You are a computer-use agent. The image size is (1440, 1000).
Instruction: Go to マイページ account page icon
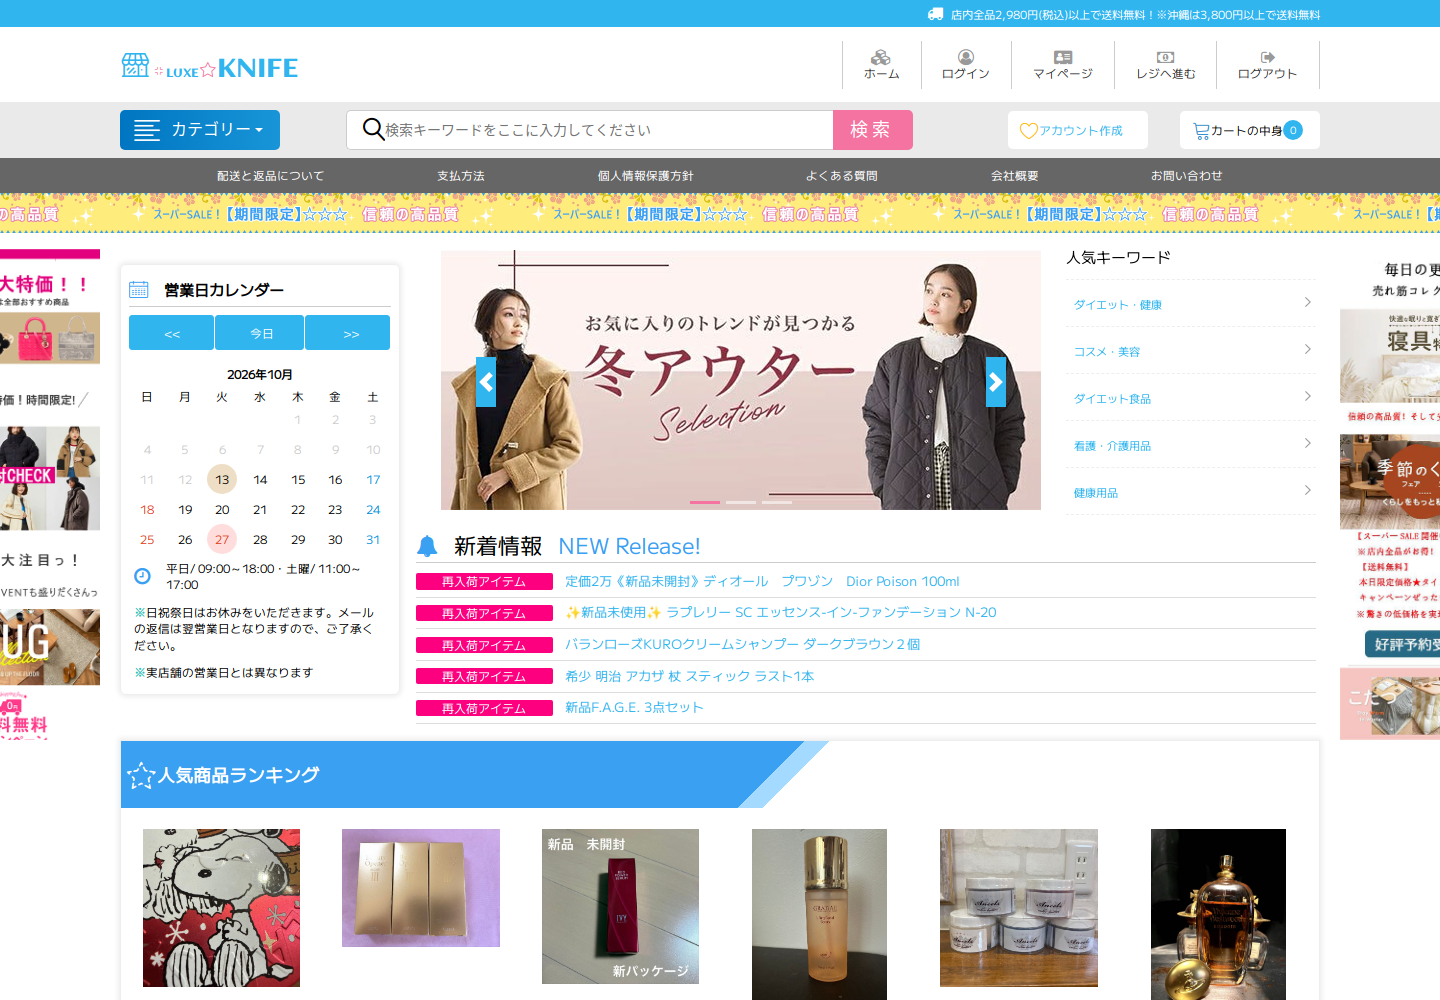pos(1063,57)
